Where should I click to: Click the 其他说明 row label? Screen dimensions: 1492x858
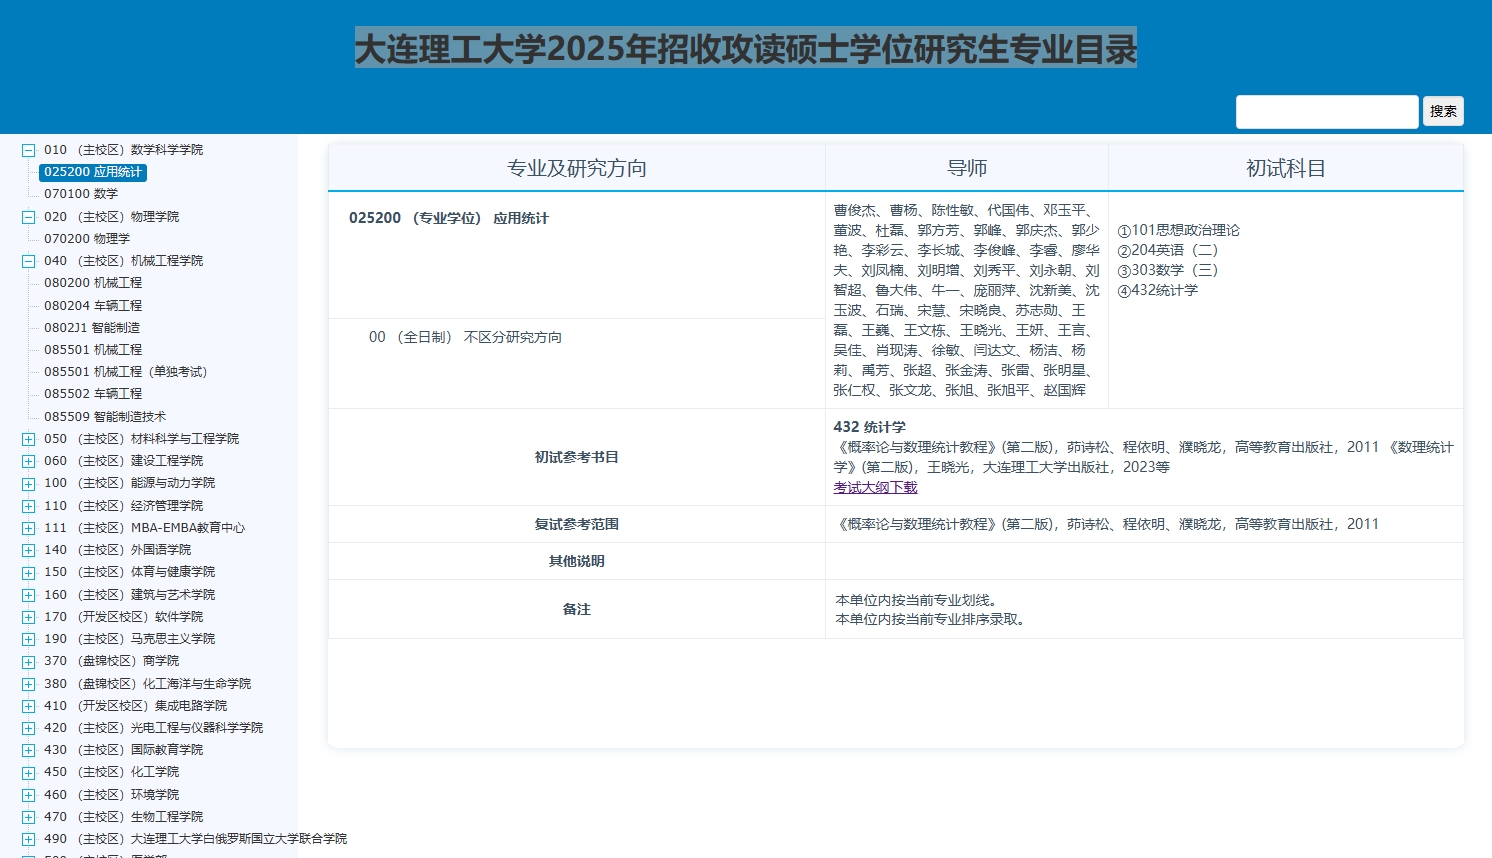click(x=576, y=561)
